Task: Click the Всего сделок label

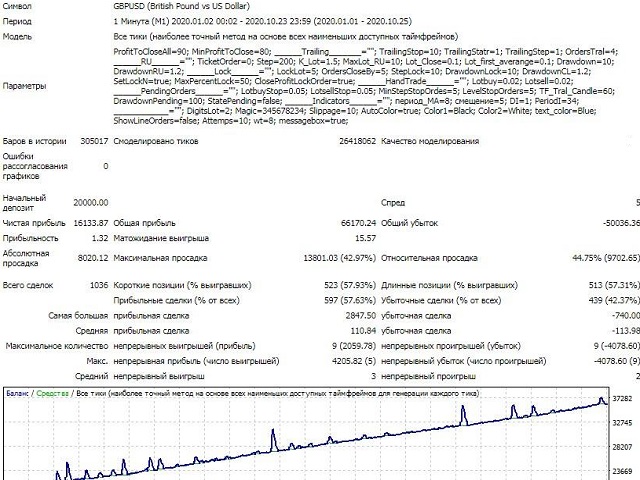Action: click(28, 286)
